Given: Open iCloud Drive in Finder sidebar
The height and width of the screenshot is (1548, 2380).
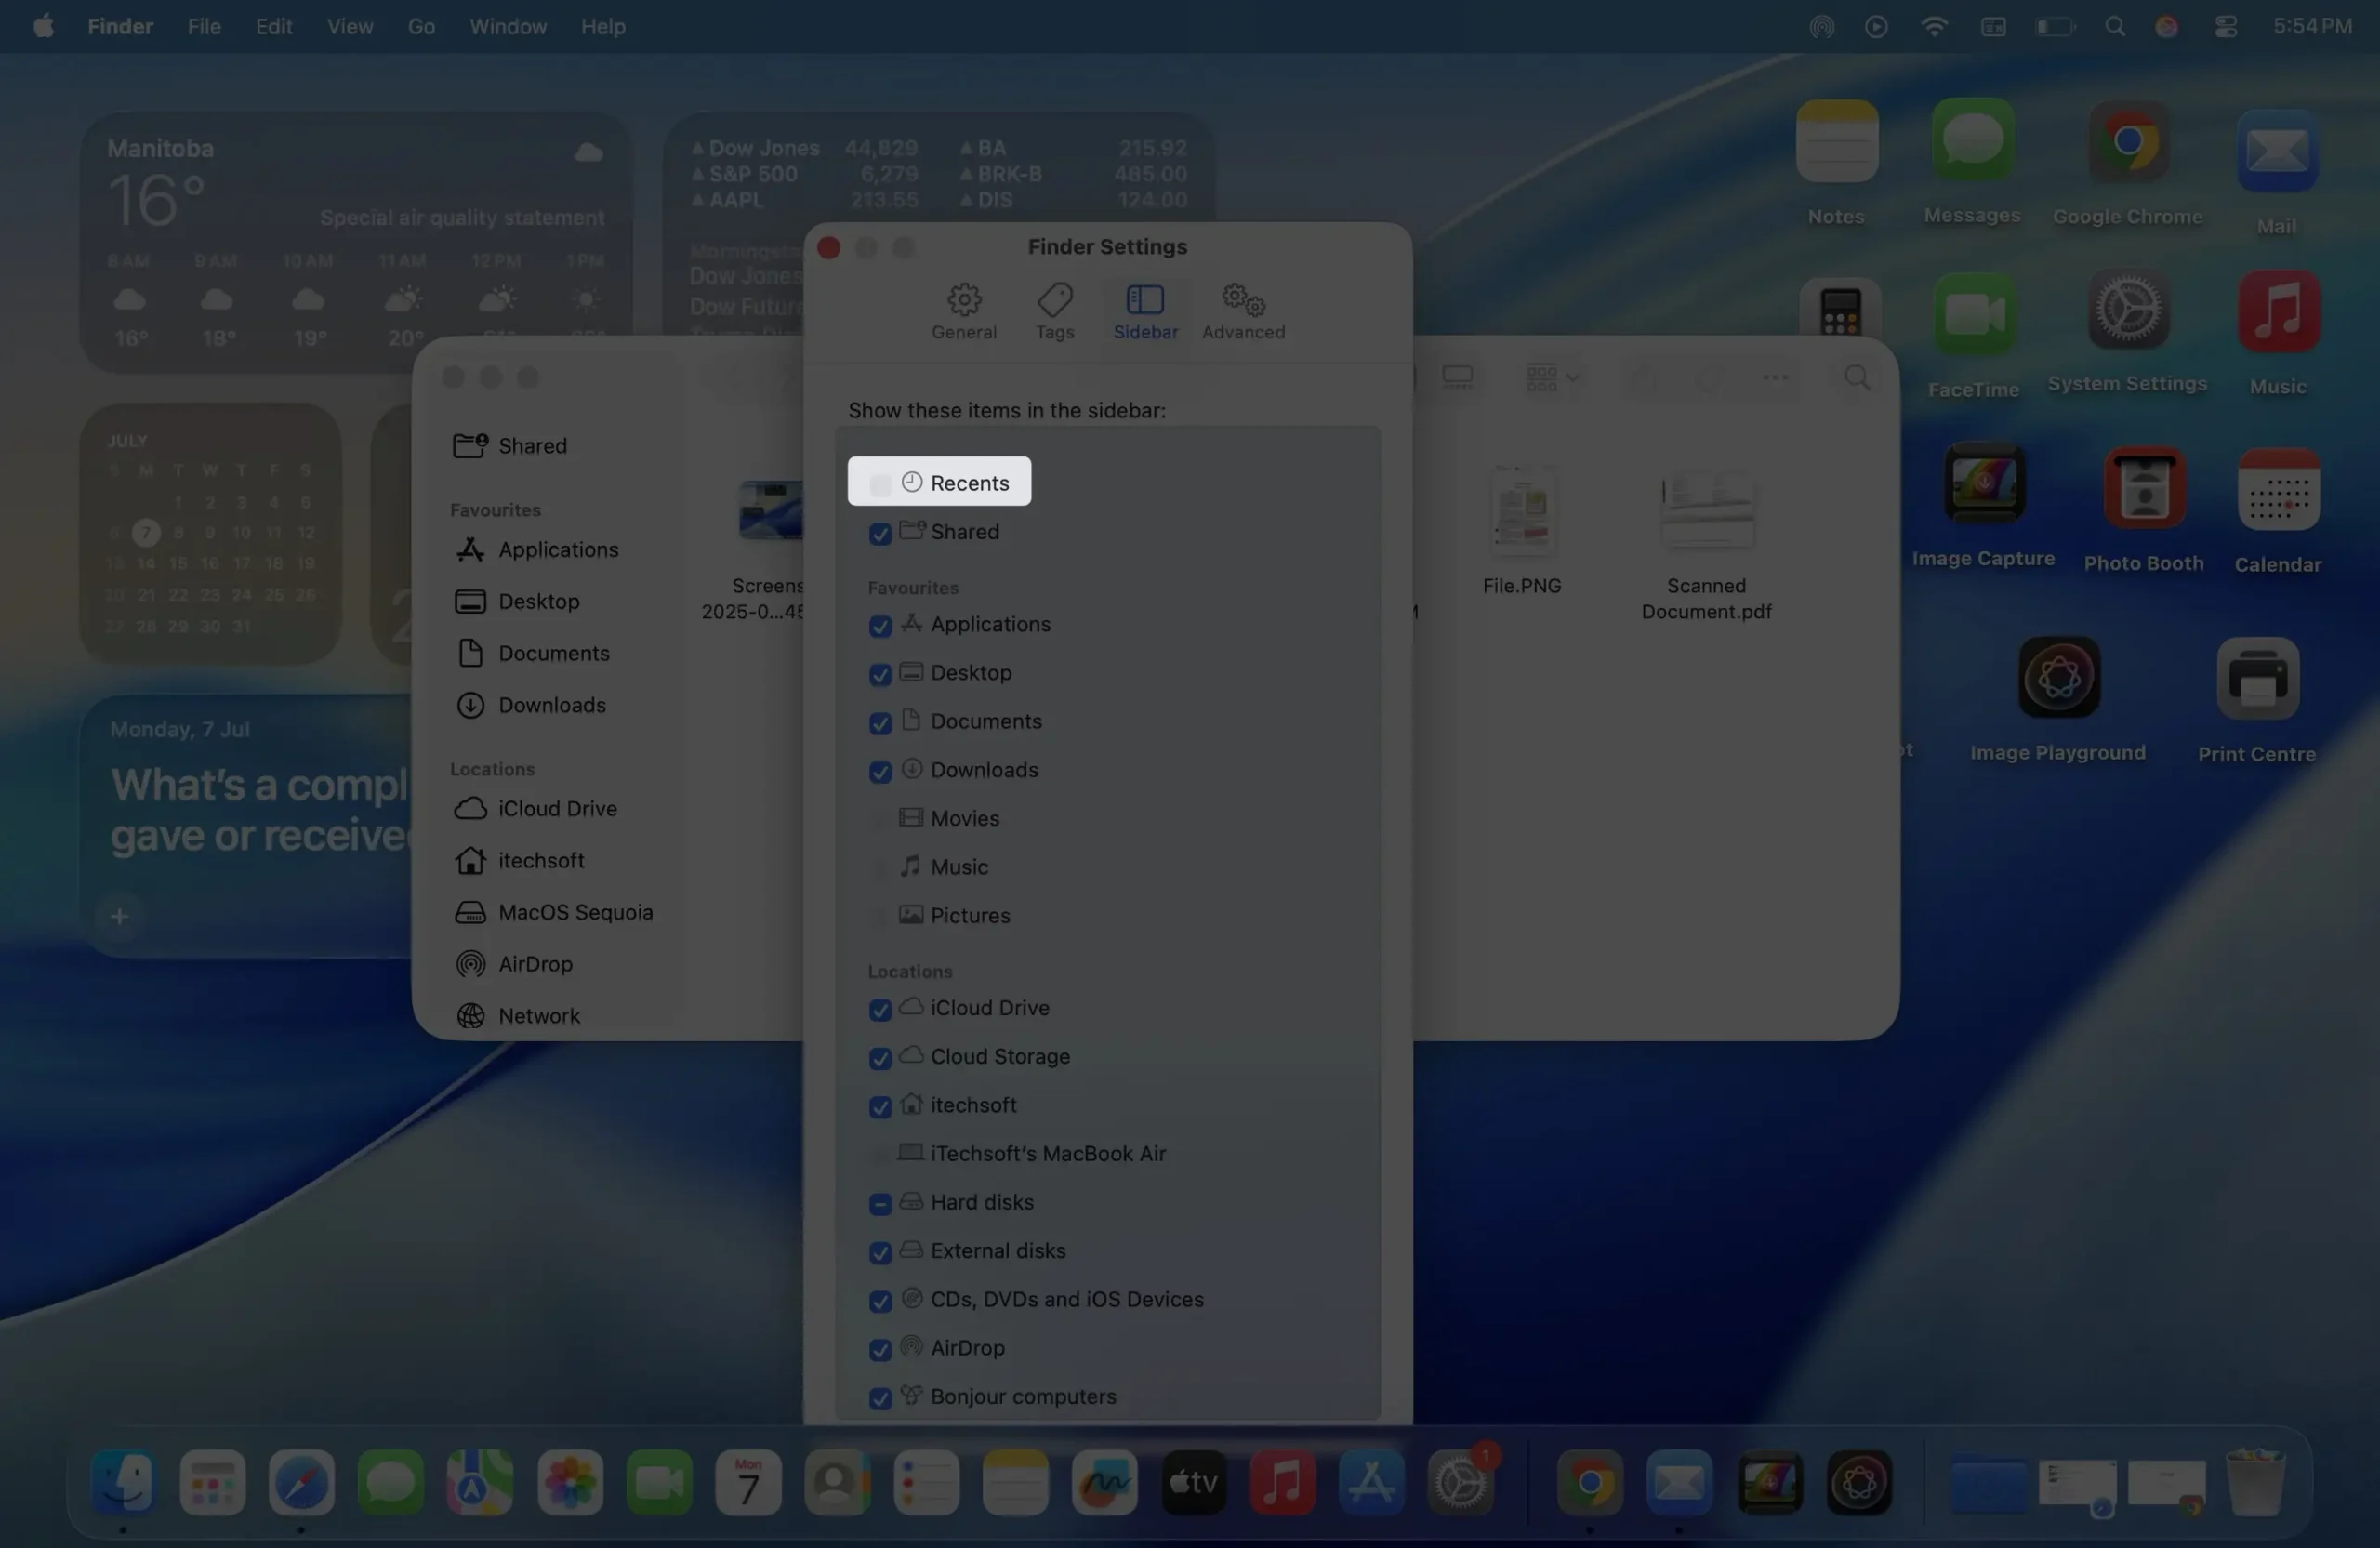Looking at the screenshot, I should (557, 808).
